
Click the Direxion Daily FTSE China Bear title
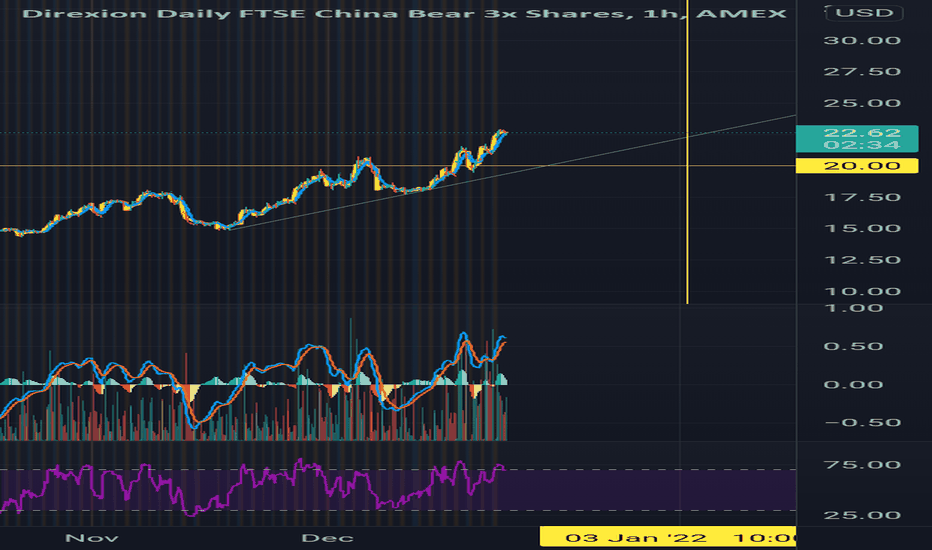tap(404, 13)
